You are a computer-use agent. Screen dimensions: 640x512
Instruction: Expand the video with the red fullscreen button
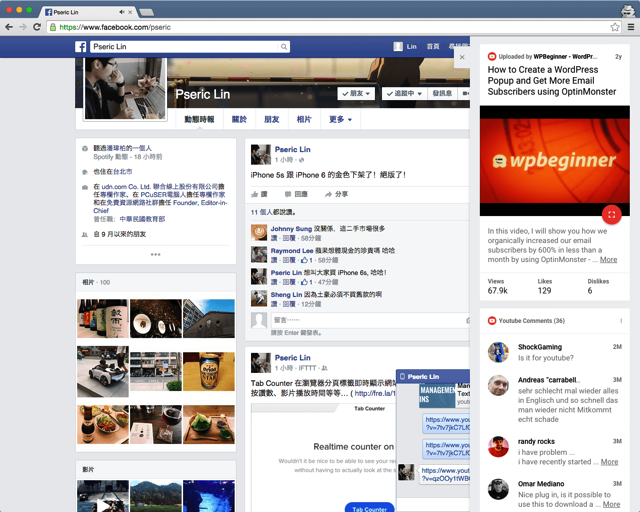pos(611,215)
